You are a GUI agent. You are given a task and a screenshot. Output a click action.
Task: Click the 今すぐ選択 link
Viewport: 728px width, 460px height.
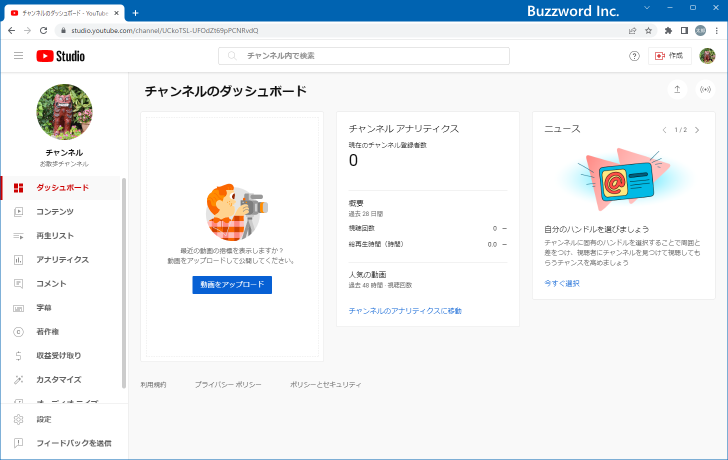pos(562,283)
